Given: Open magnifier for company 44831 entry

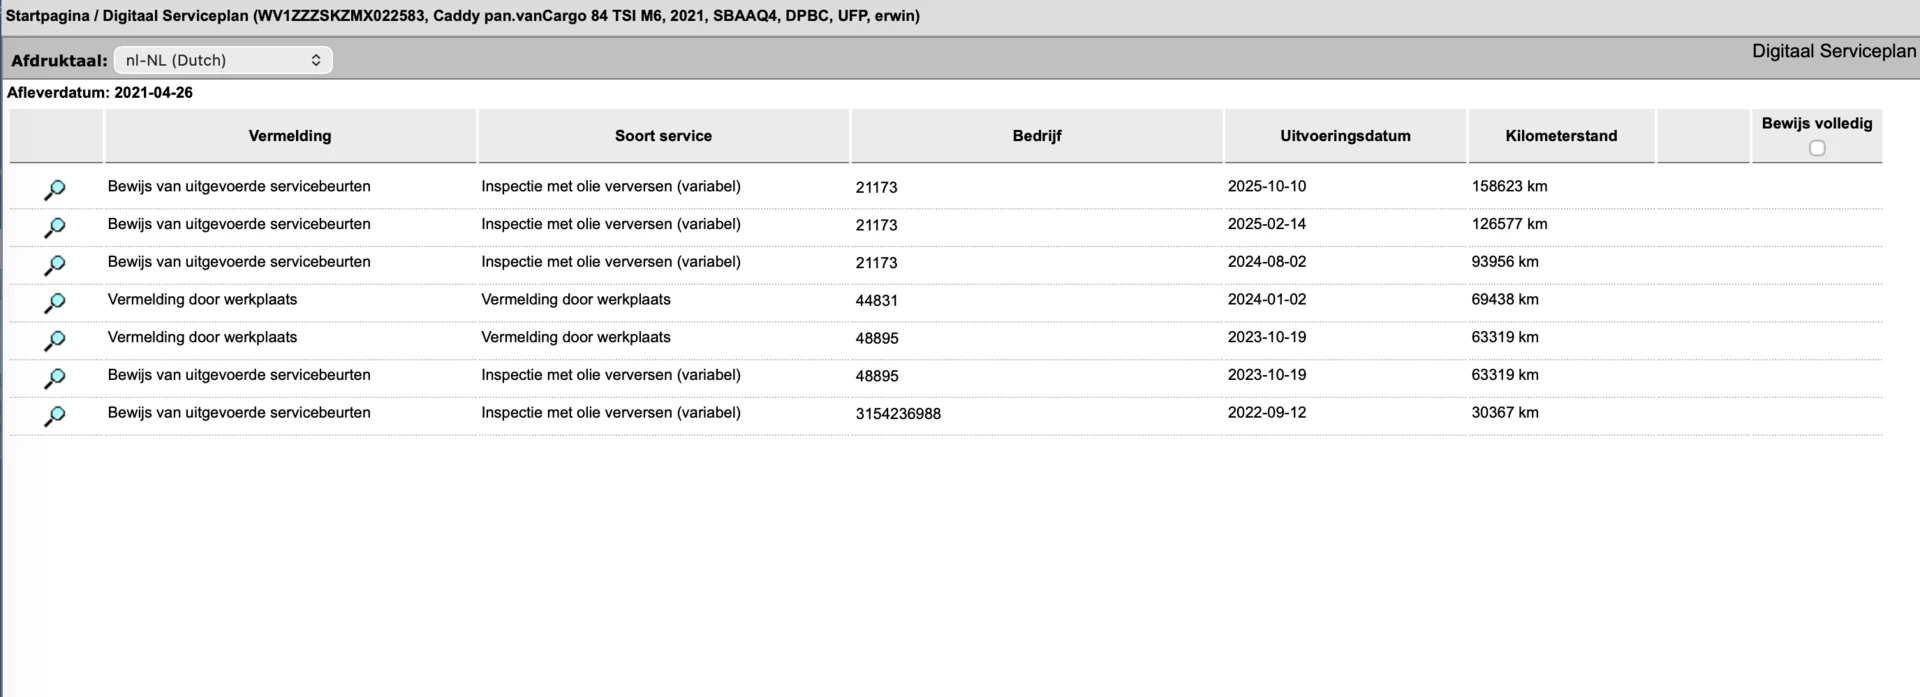Looking at the screenshot, I should tap(55, 303).
